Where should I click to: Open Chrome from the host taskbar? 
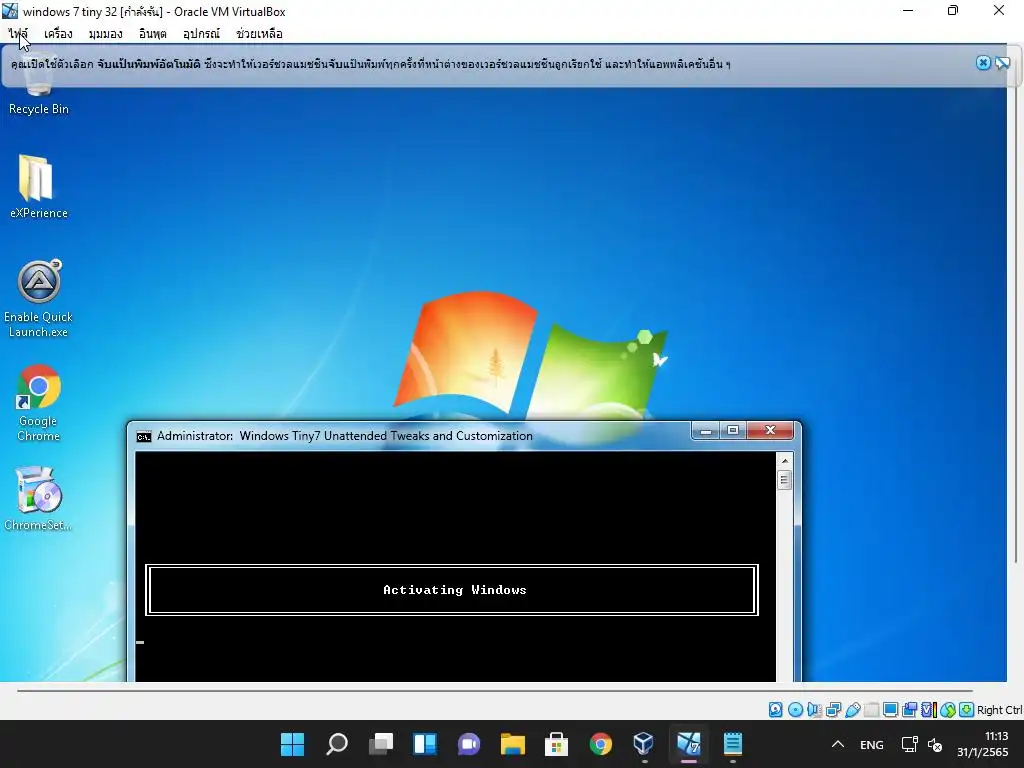tap(601, 744)
